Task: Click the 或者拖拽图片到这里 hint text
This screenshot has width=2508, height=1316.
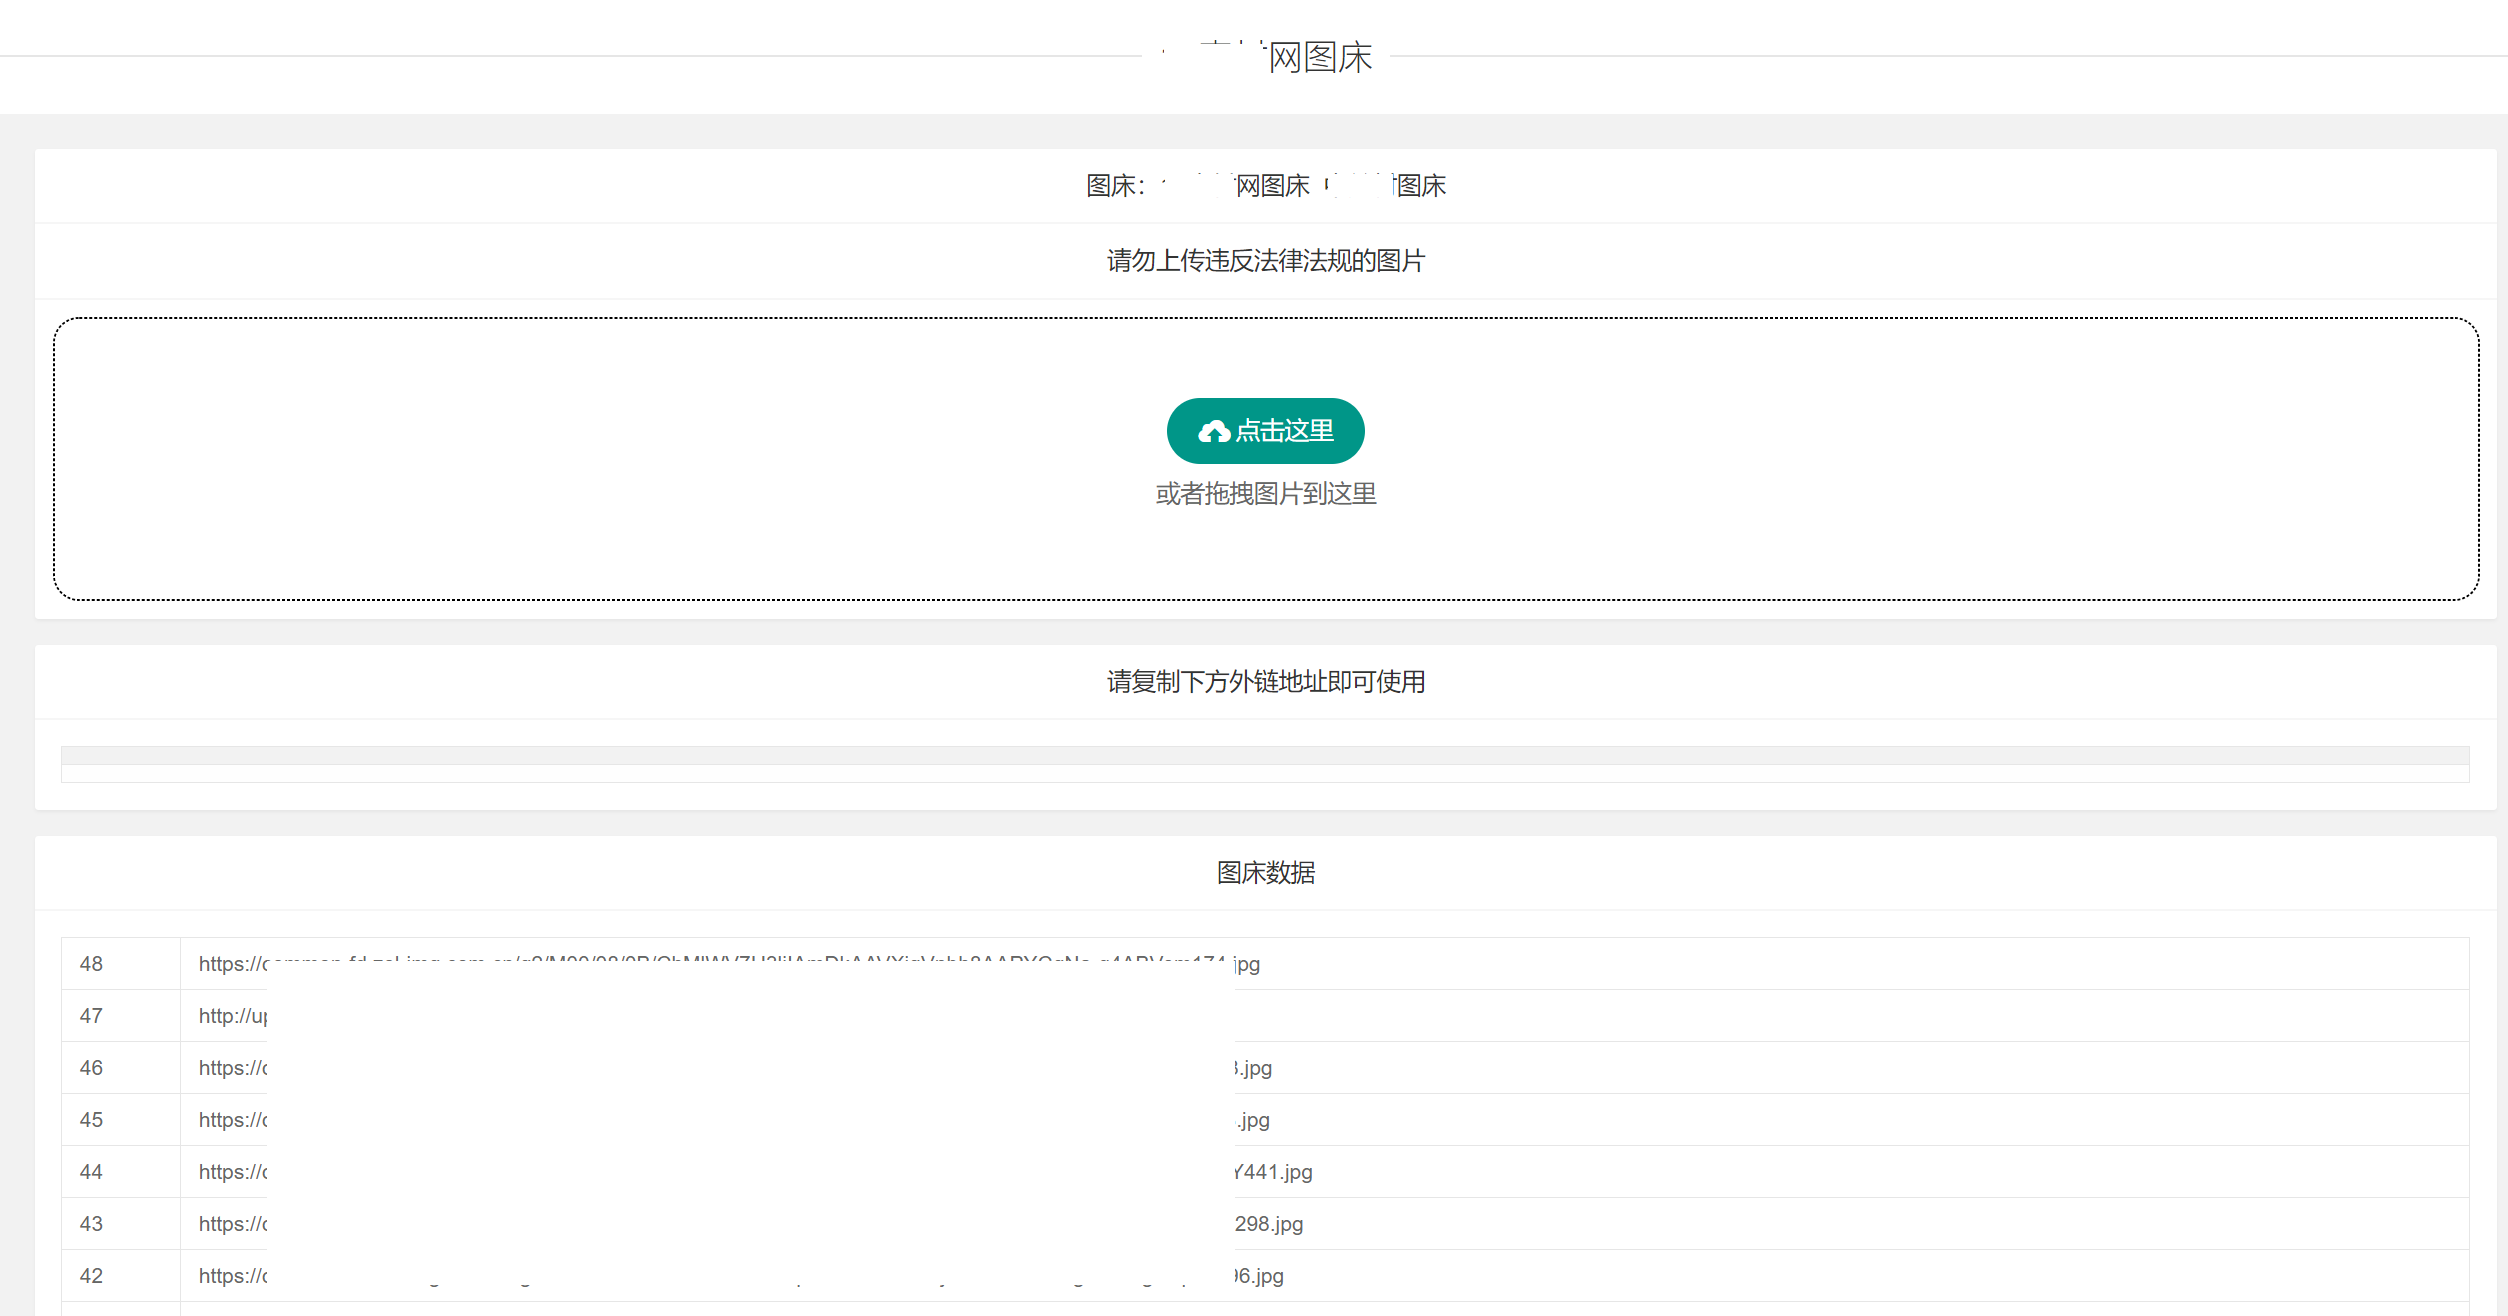Action: (1265, 494)
